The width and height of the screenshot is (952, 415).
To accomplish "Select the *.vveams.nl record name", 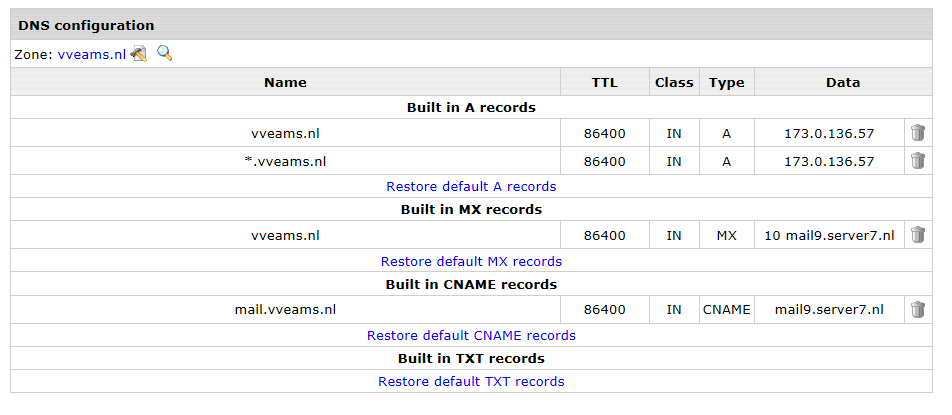I will click(285, 161).
